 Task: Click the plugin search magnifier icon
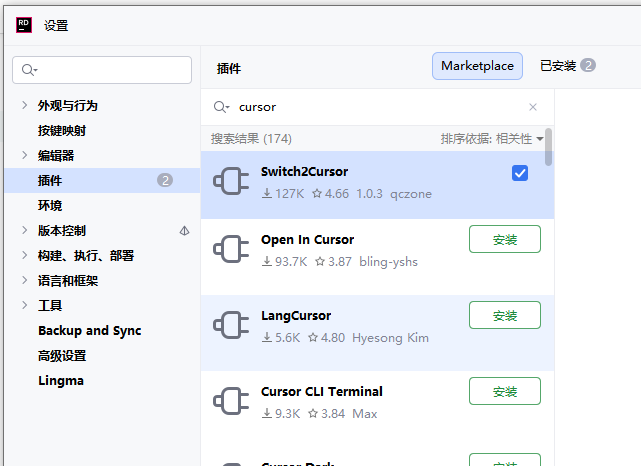point(221,107)
